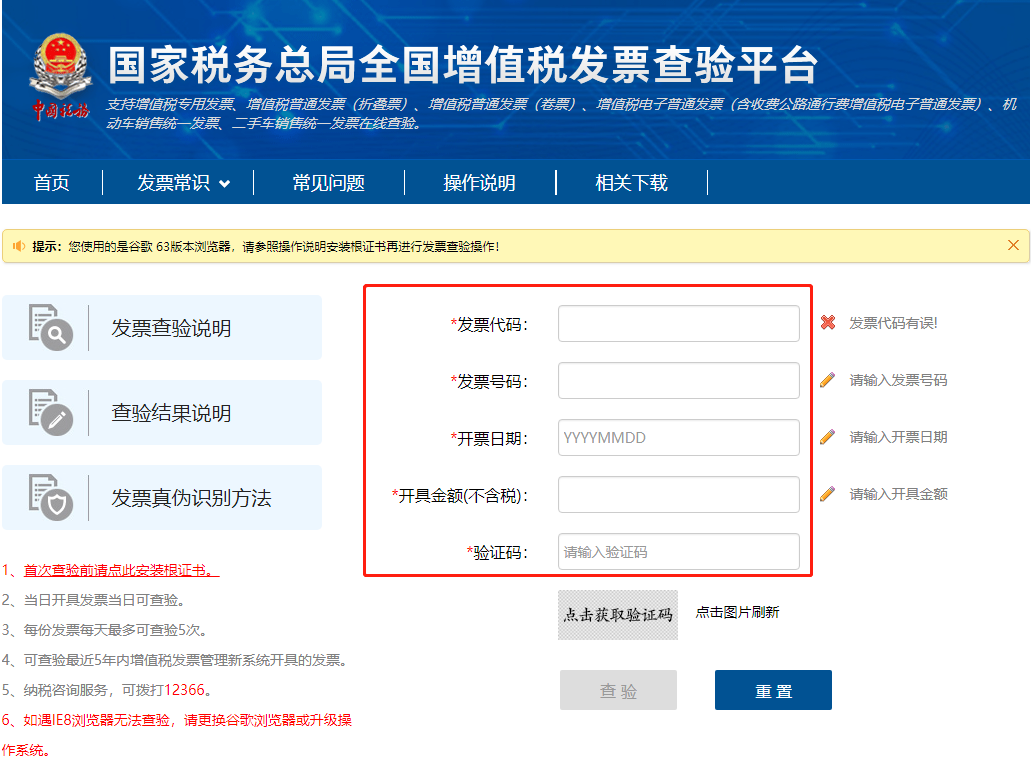The height and width of the screenshot is (773, 1031).
Task: Click the 重置 reset button
Action: (x=773, y=690)
